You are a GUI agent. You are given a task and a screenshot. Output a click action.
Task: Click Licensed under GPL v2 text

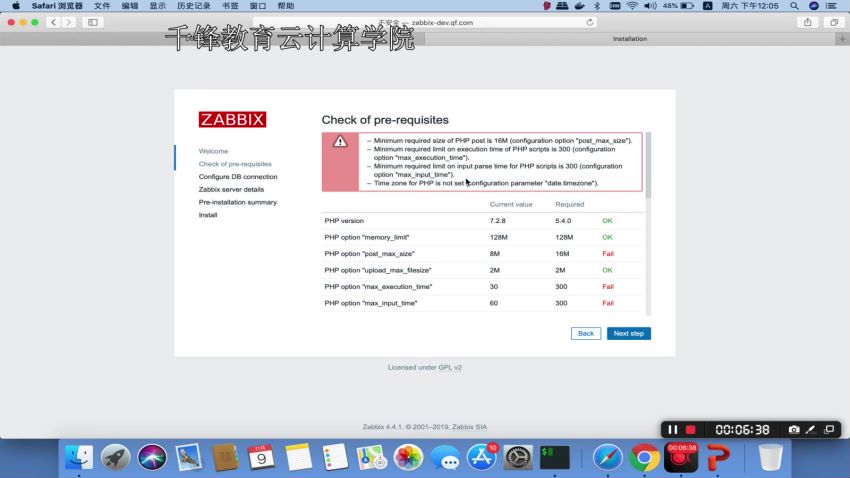[424, 367]
